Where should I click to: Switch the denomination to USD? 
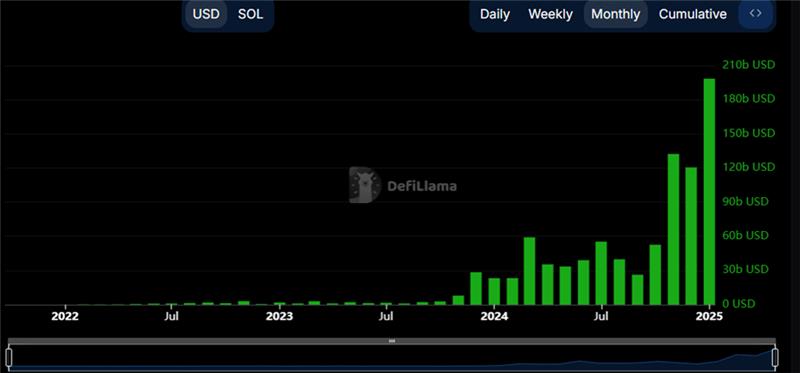click(206, 14)
